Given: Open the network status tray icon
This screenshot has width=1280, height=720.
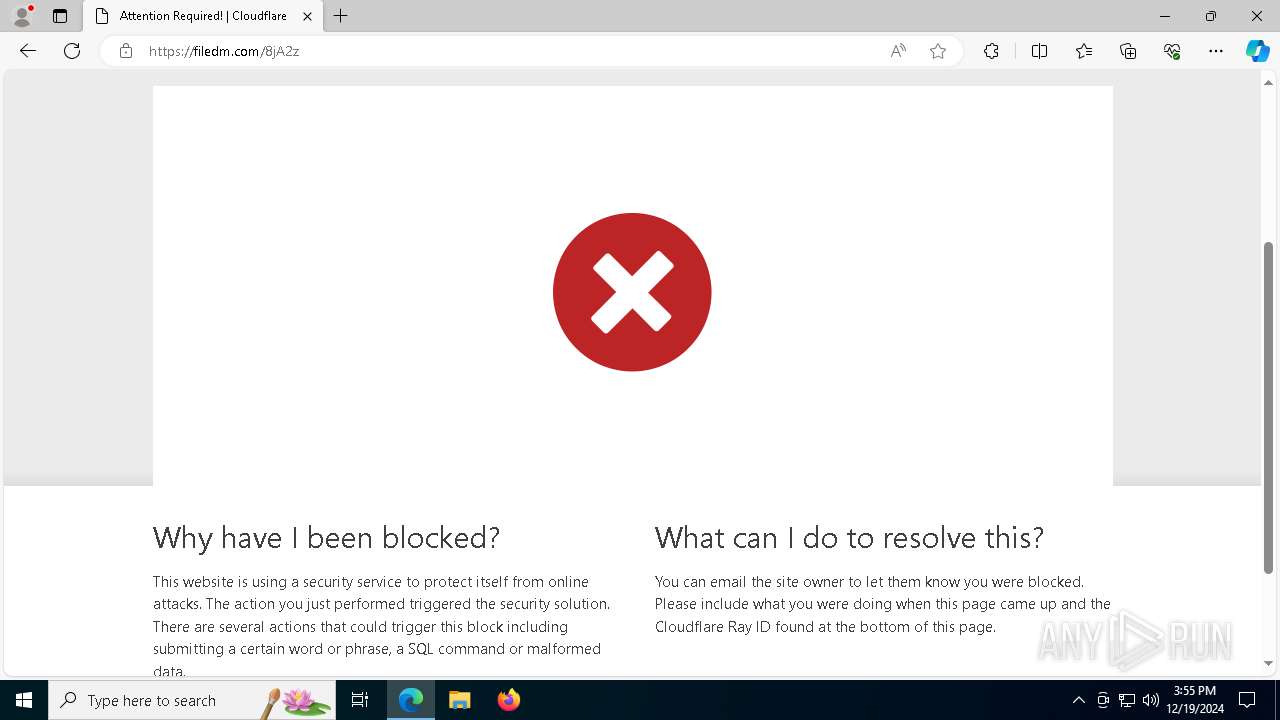Looking at the screenshot, I should [x=1127, y=700].
